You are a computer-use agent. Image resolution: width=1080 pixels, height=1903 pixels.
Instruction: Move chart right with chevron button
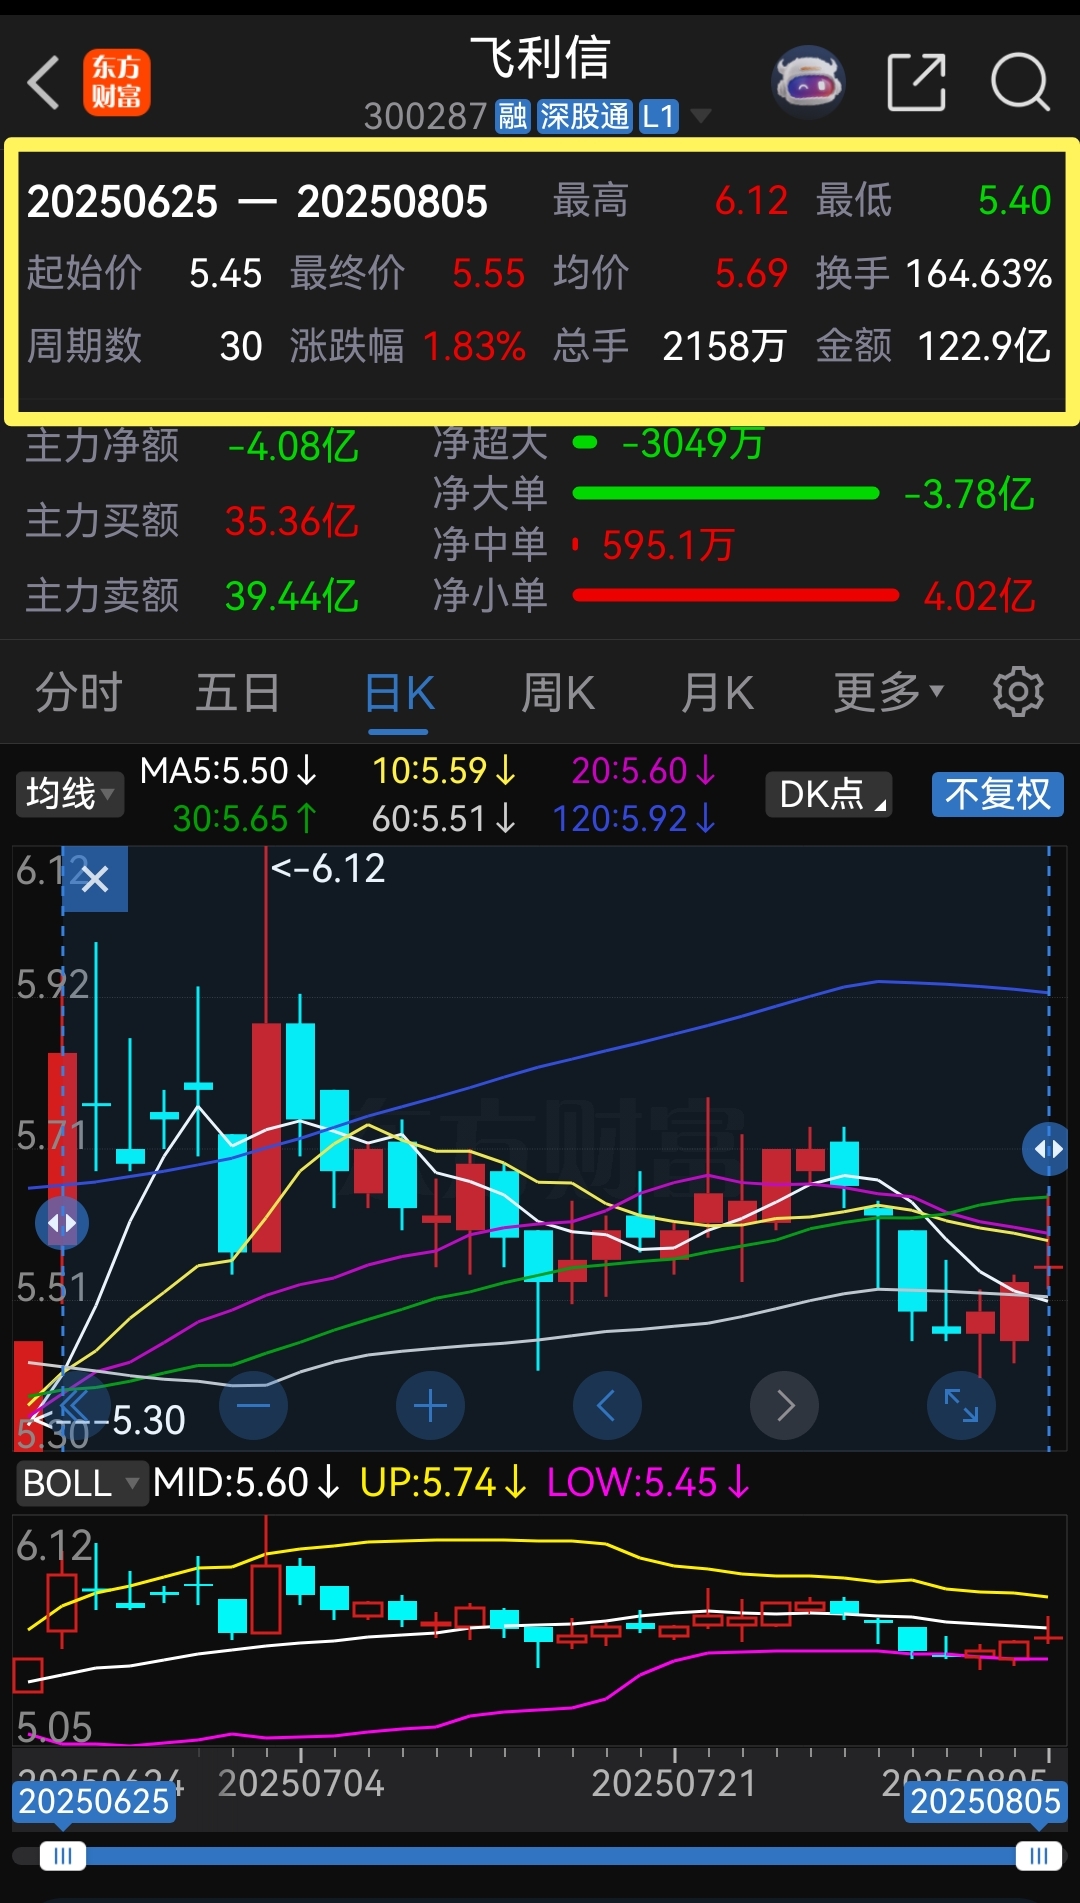coord(785,1405)
